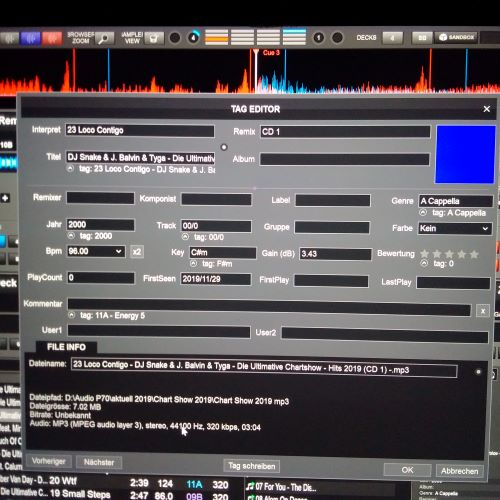The image size is (500, 500).
Task: Open Browser Zoom magnifier button
Action: click(x=104, y=39)
